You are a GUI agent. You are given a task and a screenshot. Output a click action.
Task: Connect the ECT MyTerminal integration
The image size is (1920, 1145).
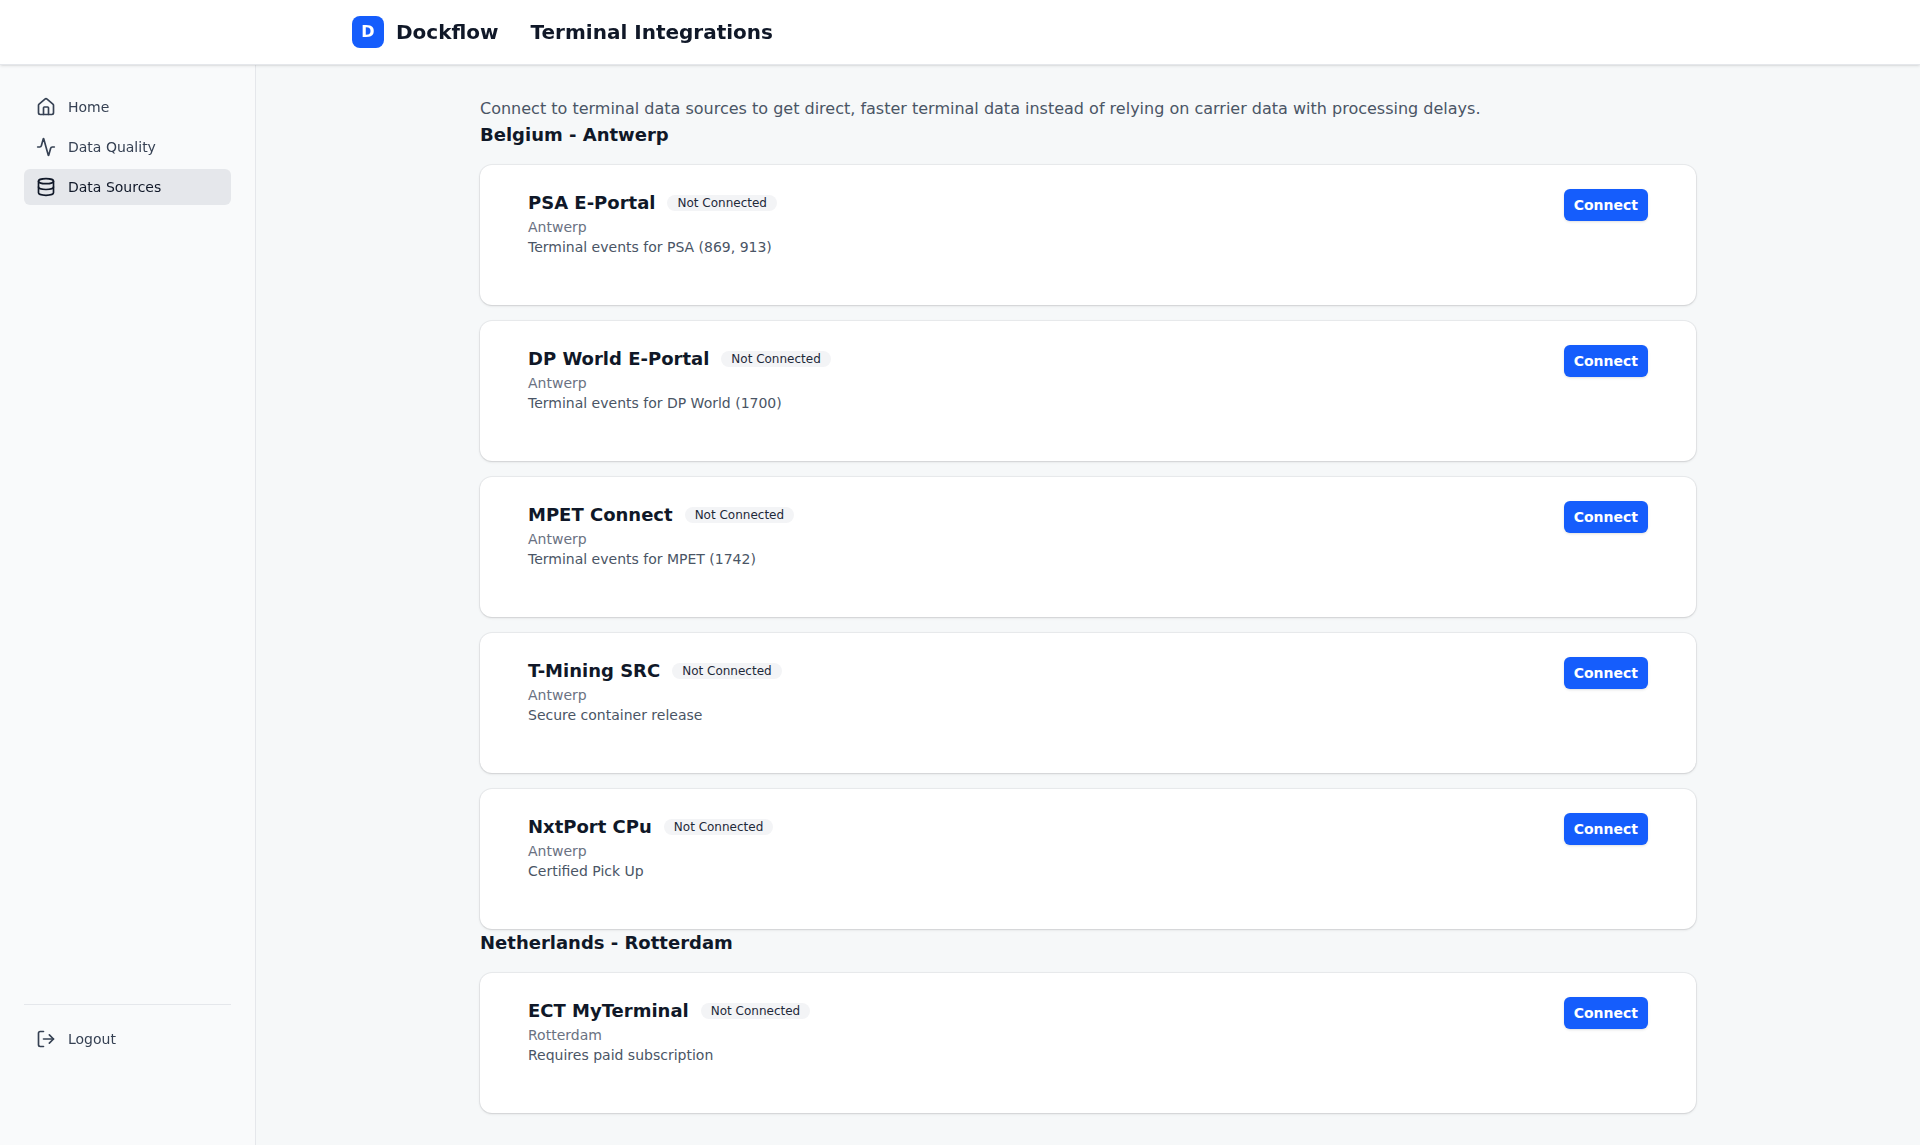click(1604, 1012)
